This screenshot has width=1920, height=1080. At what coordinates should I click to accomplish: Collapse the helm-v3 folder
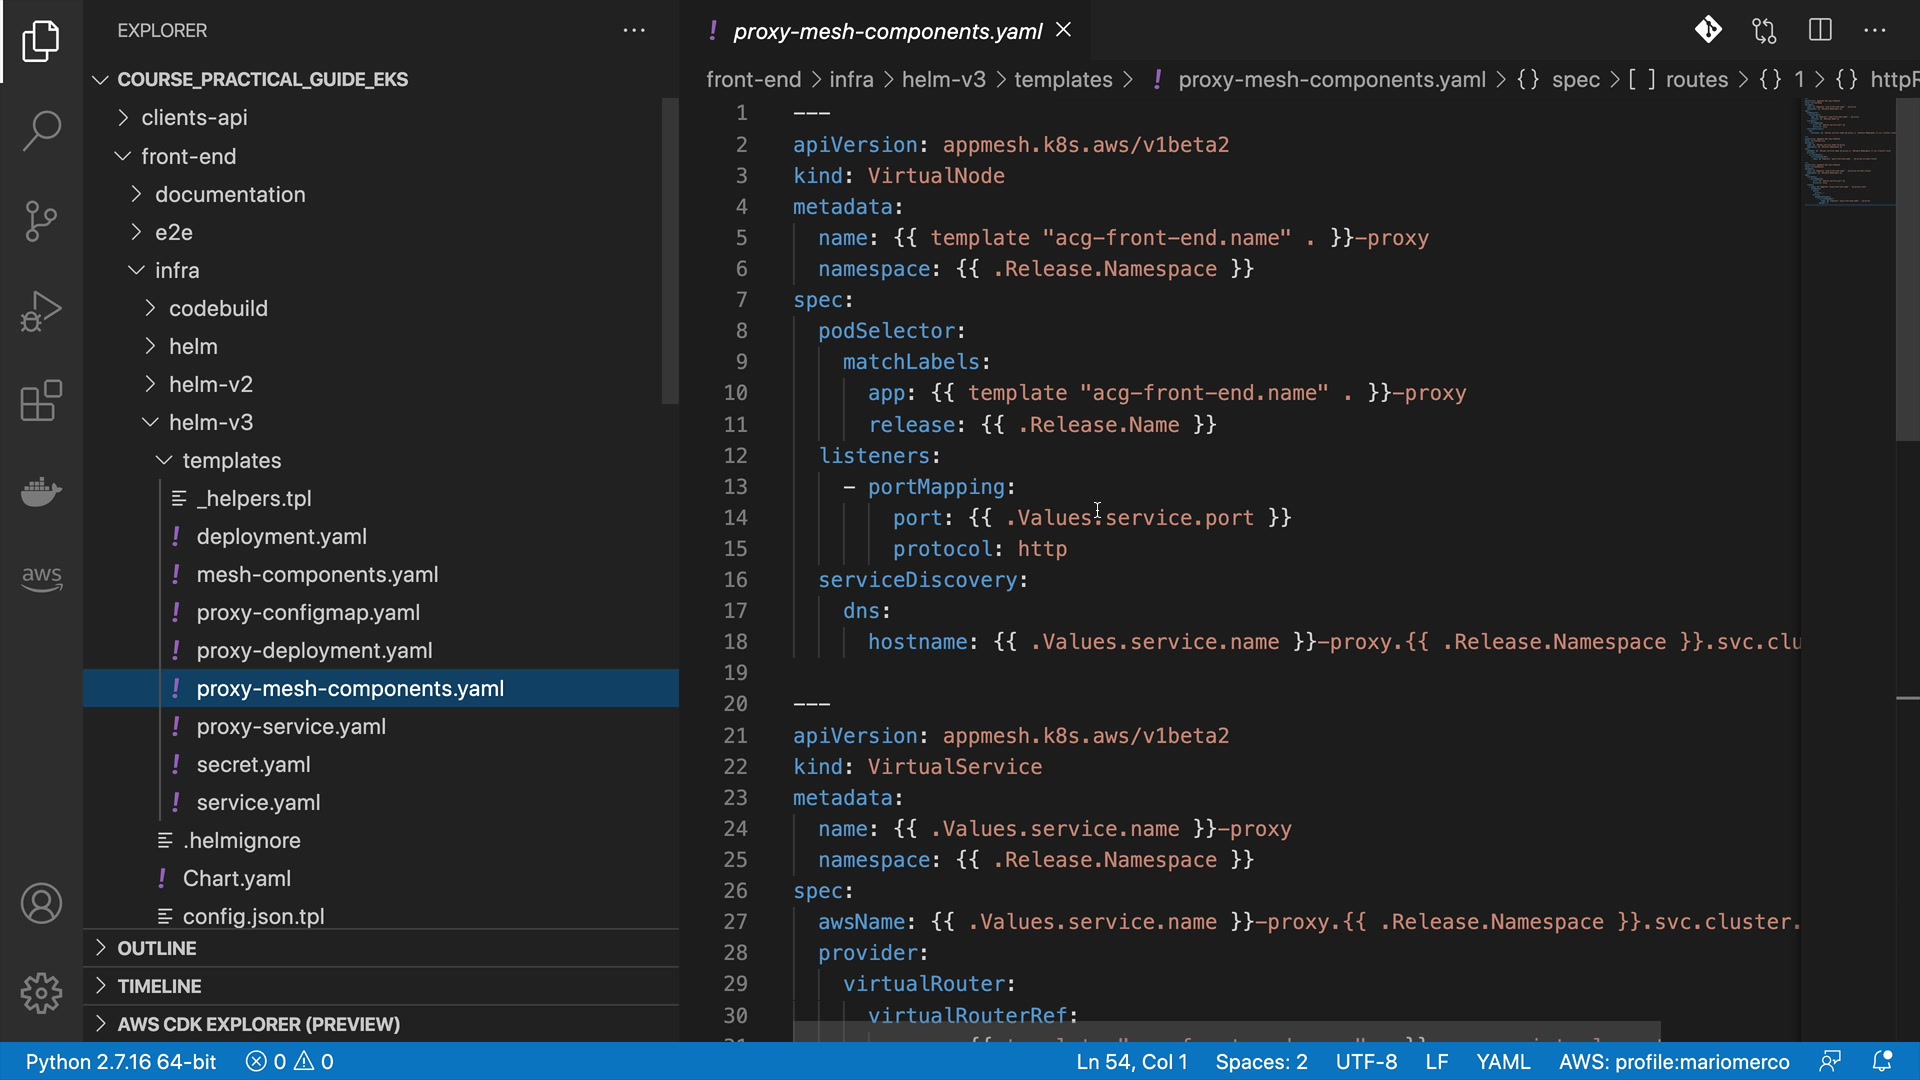(x=210, y=423)
